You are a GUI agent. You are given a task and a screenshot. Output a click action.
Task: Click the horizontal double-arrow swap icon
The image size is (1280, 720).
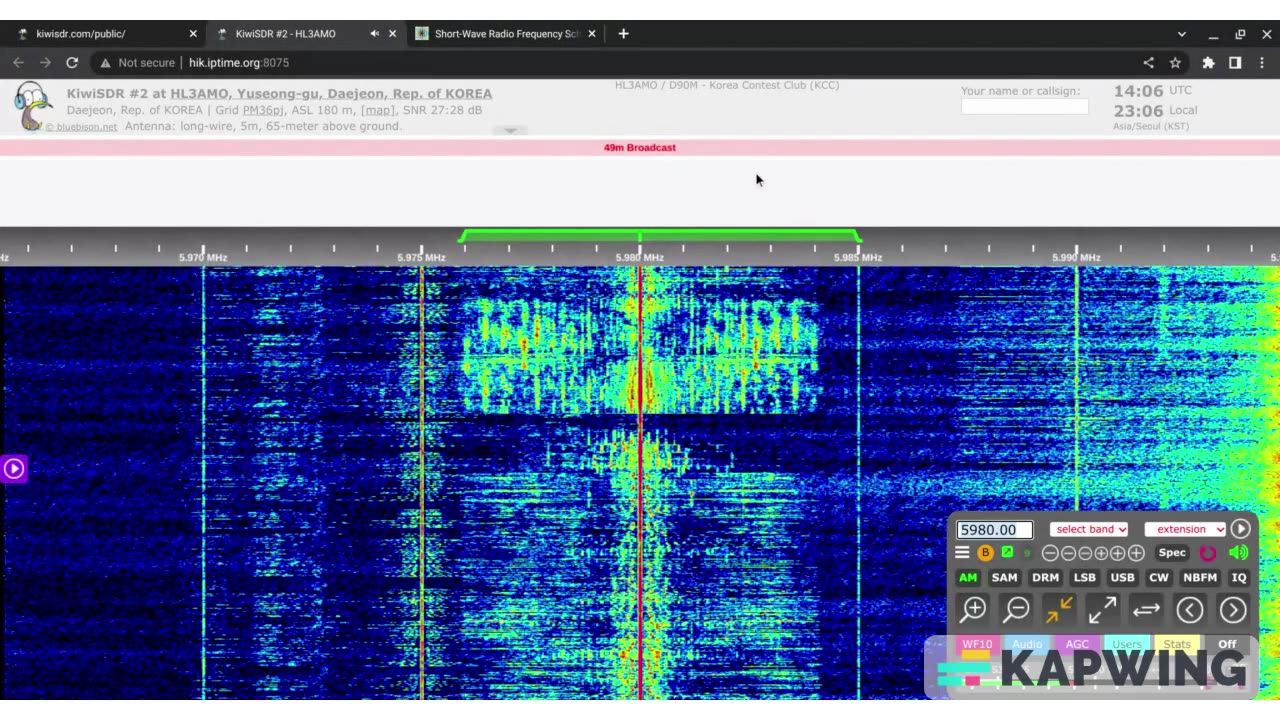coord(1146,609)
